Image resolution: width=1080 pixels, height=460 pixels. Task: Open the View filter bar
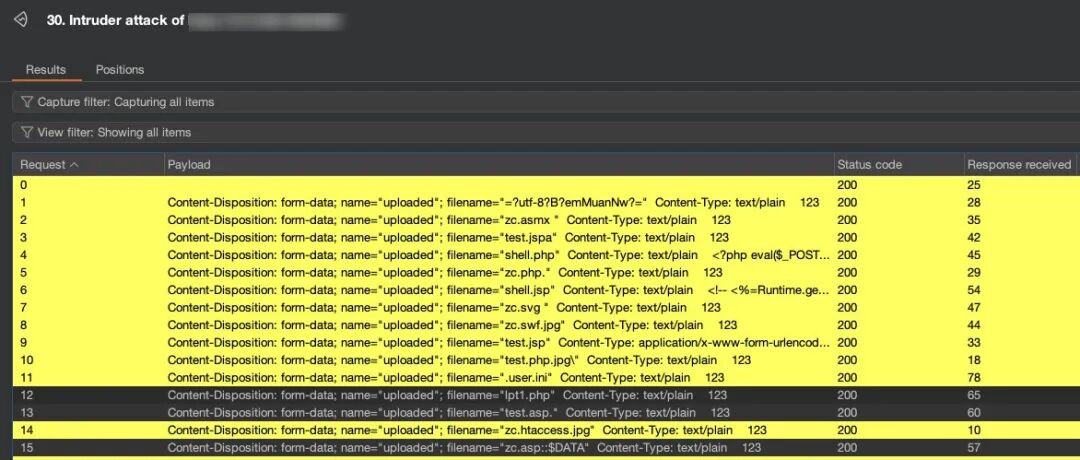point(546,132)
